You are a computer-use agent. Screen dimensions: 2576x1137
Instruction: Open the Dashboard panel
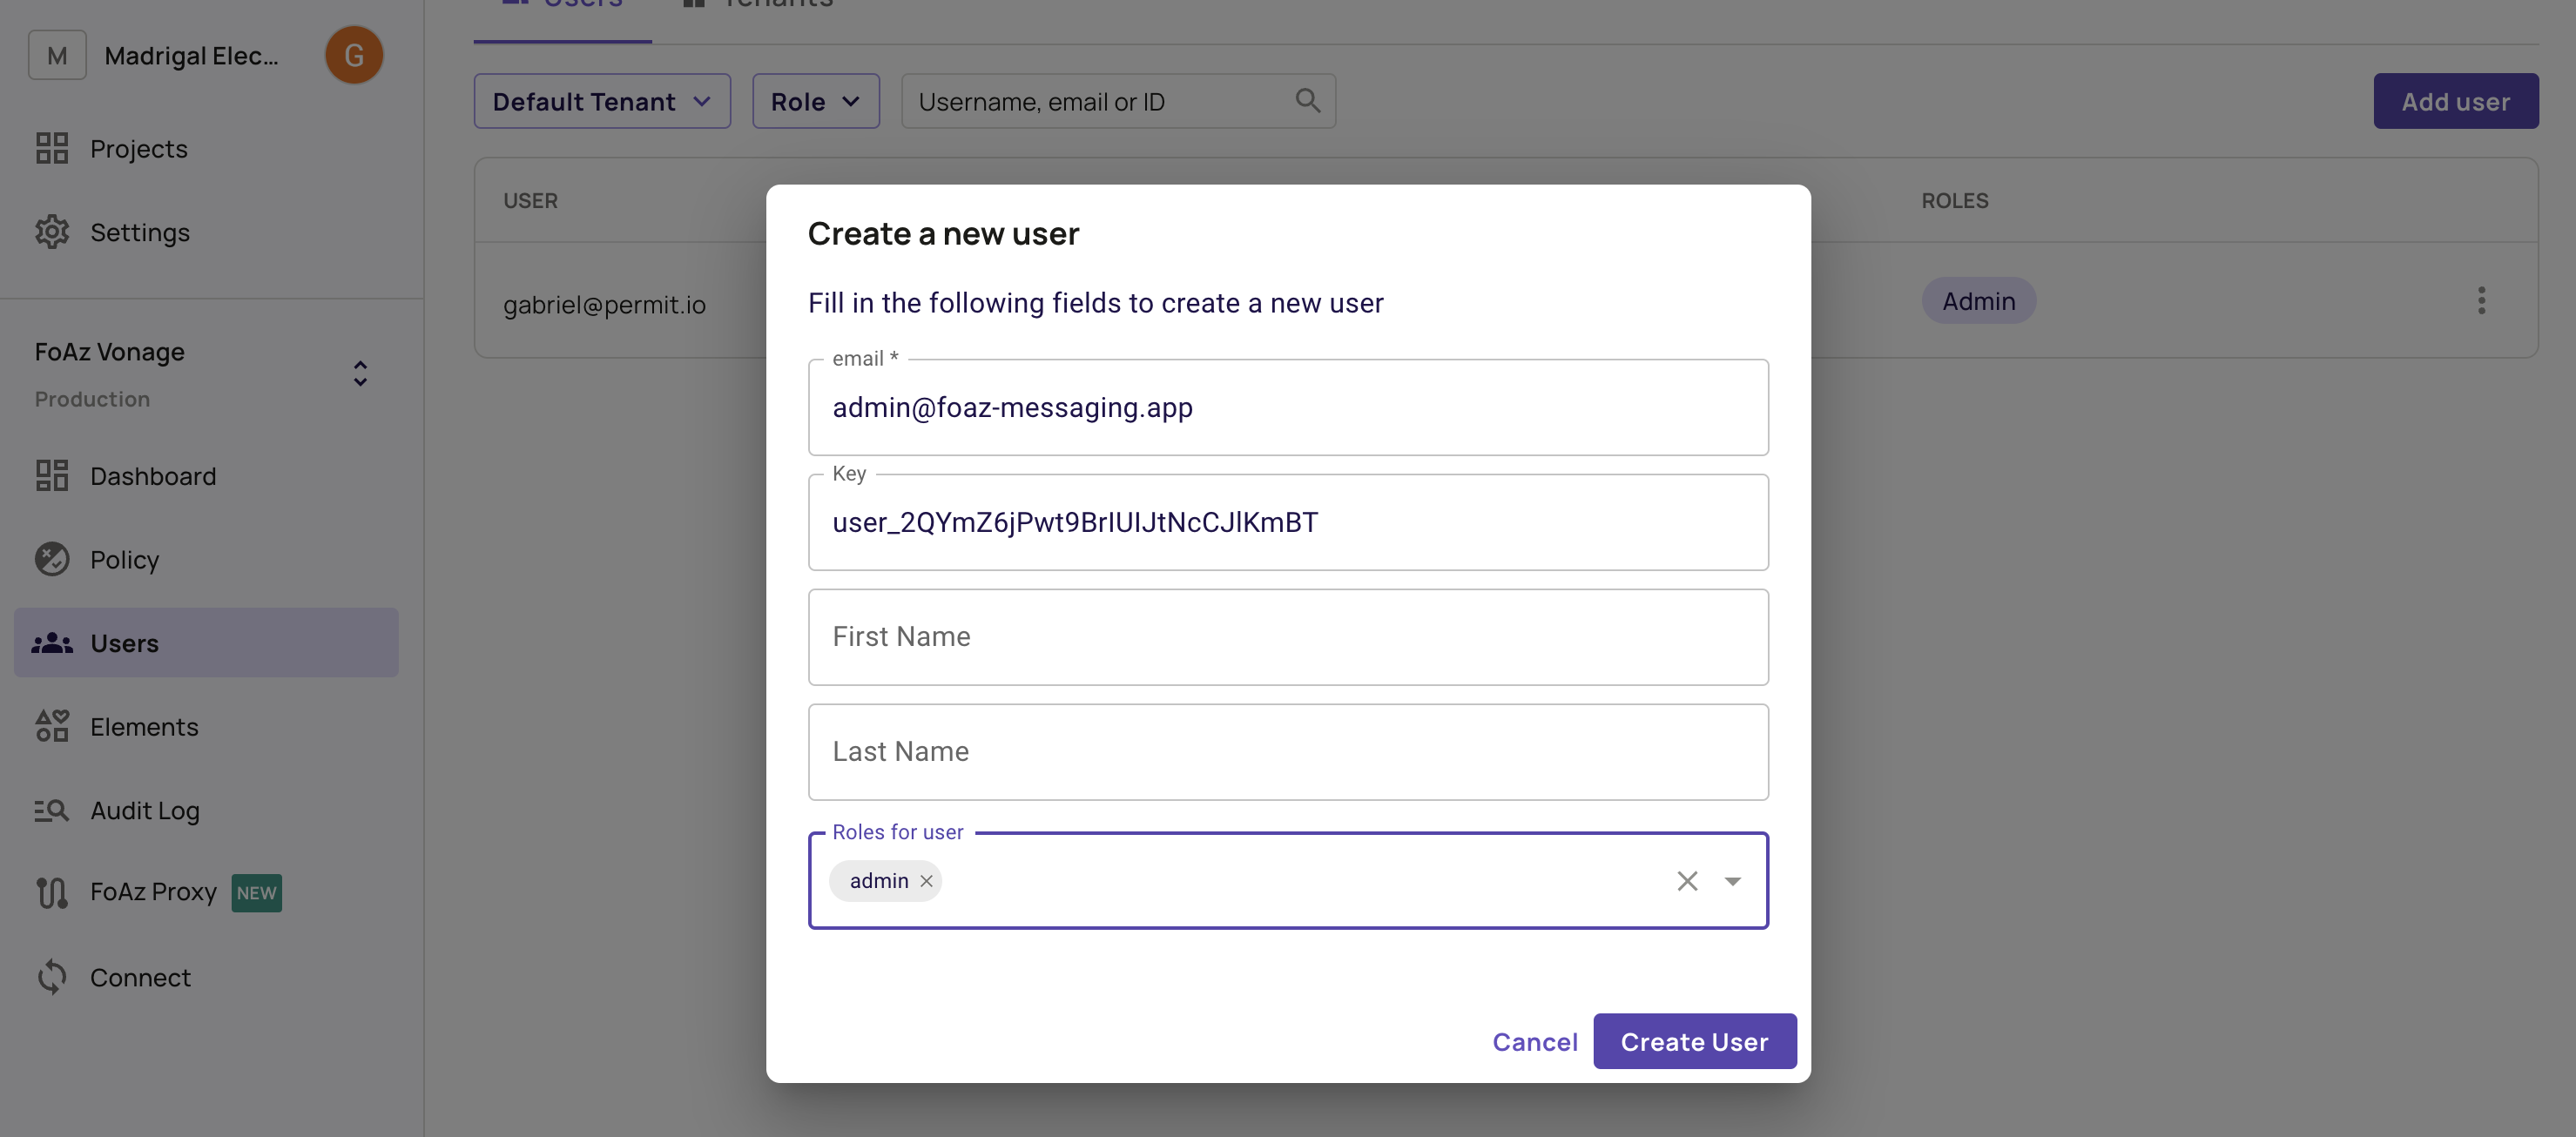click(x=152, y=476)
